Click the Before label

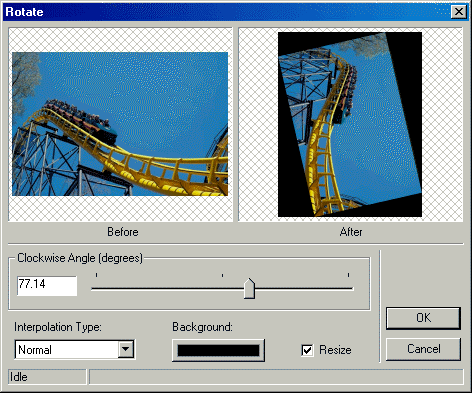tap(123, 232)
